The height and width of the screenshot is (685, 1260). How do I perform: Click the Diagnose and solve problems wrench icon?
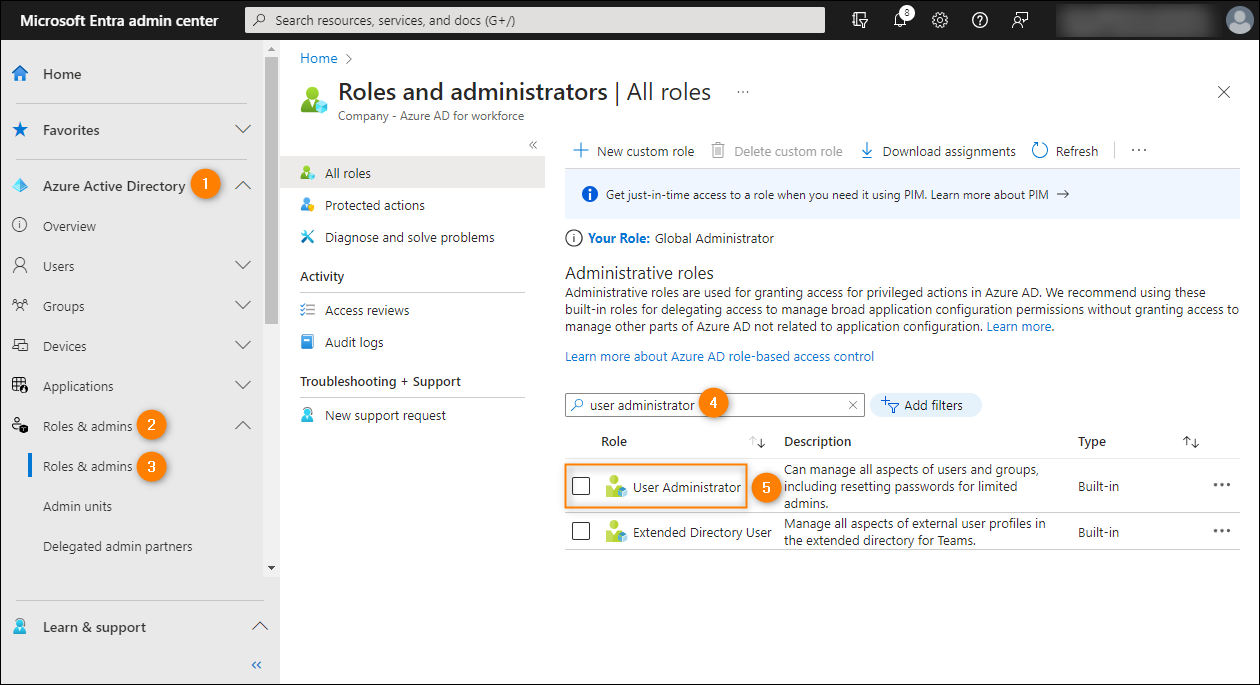tap(308, 237)
